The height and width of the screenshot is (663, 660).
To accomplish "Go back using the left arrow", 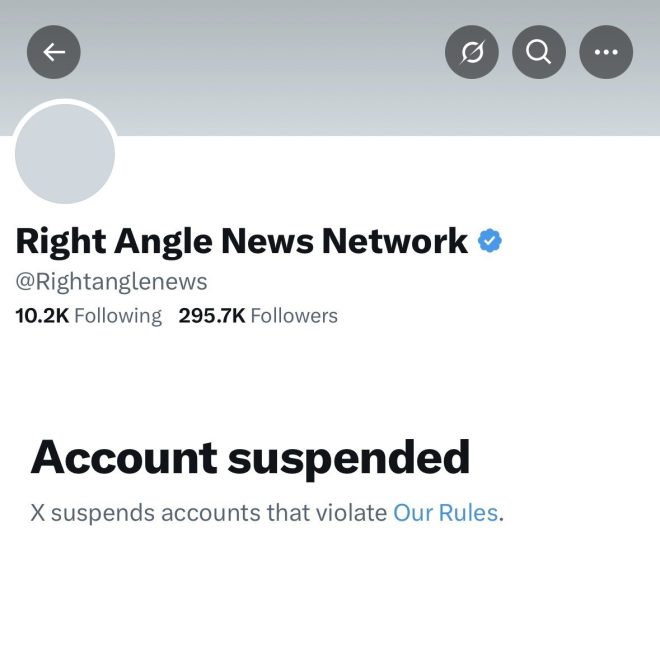I will (x=54, y=52).
